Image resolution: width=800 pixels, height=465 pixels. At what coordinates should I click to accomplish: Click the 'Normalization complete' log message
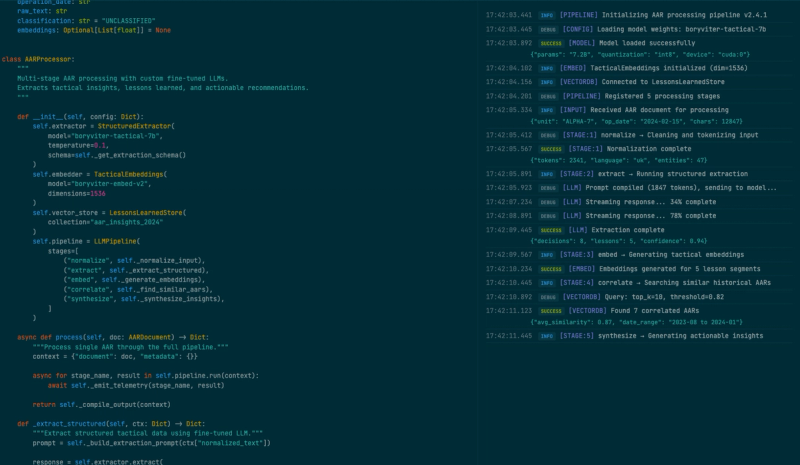(648, 149)
